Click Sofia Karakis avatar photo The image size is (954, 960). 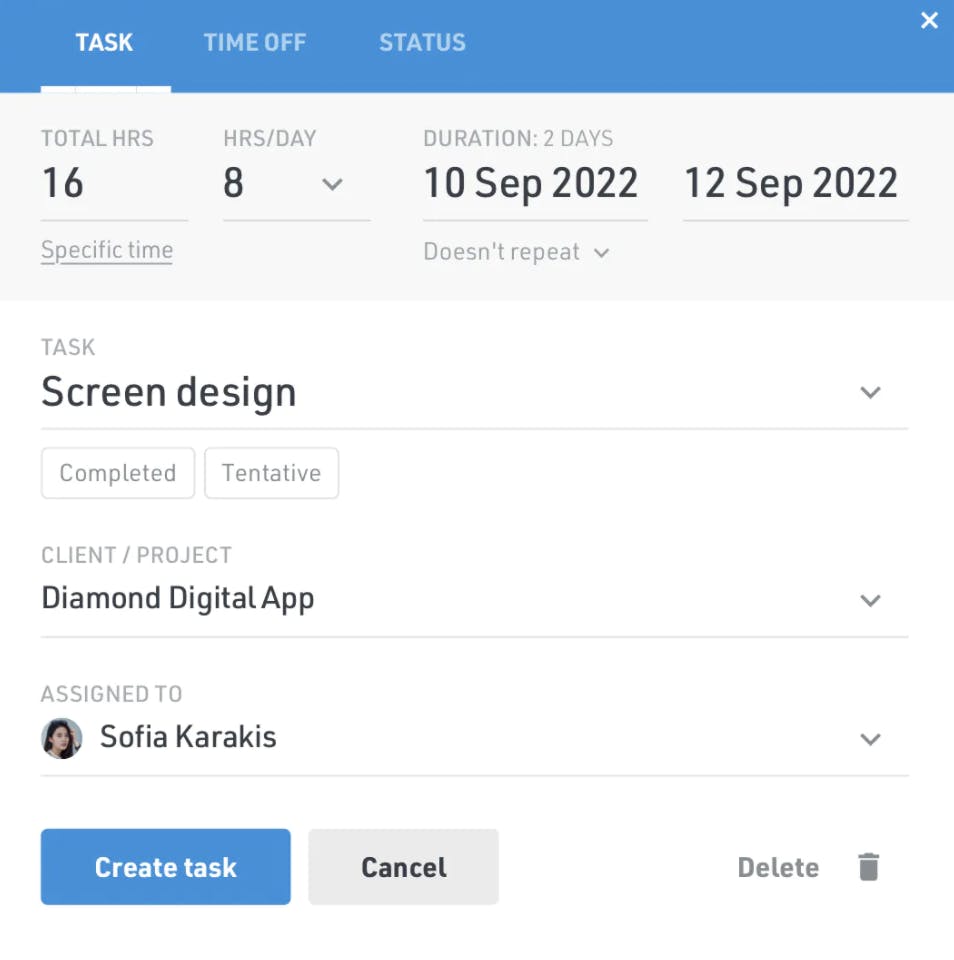(x=62, y=738)
